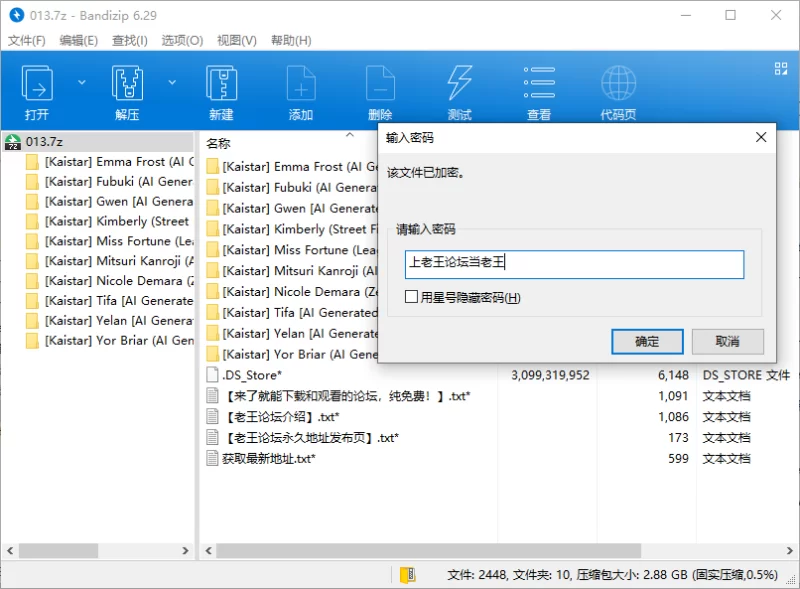Screen dimensions: 800x589
Task: Select [Kaistar] Yelan in the tree
Action: (109, 321)
